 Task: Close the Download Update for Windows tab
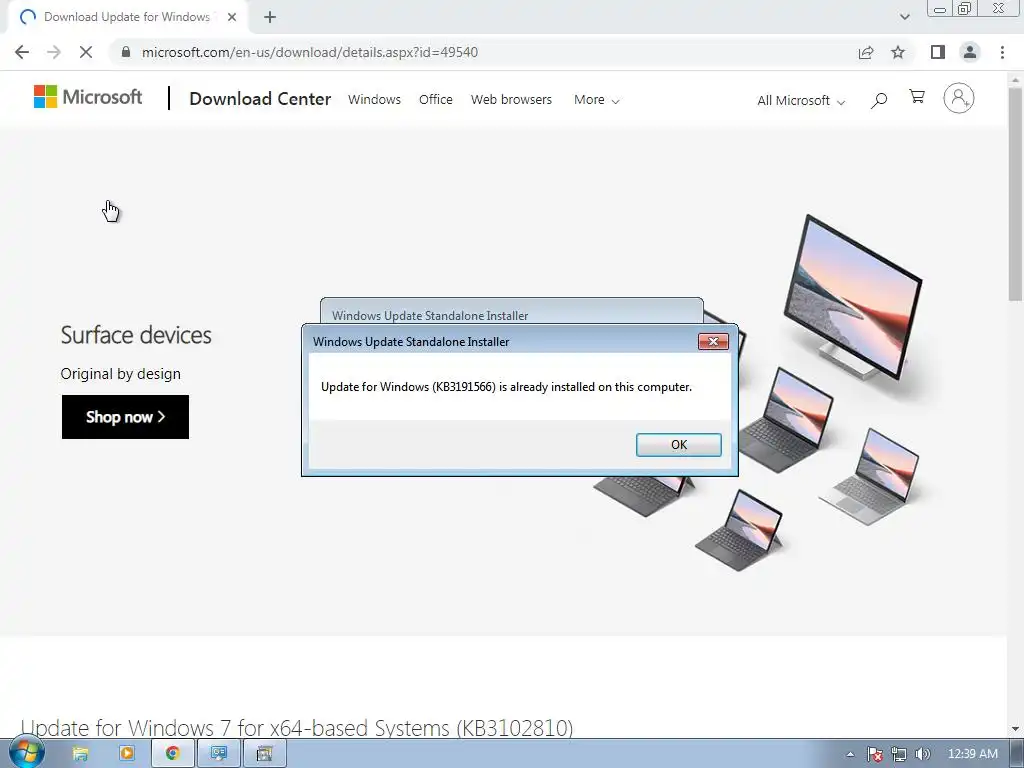[x=232, y=17]
